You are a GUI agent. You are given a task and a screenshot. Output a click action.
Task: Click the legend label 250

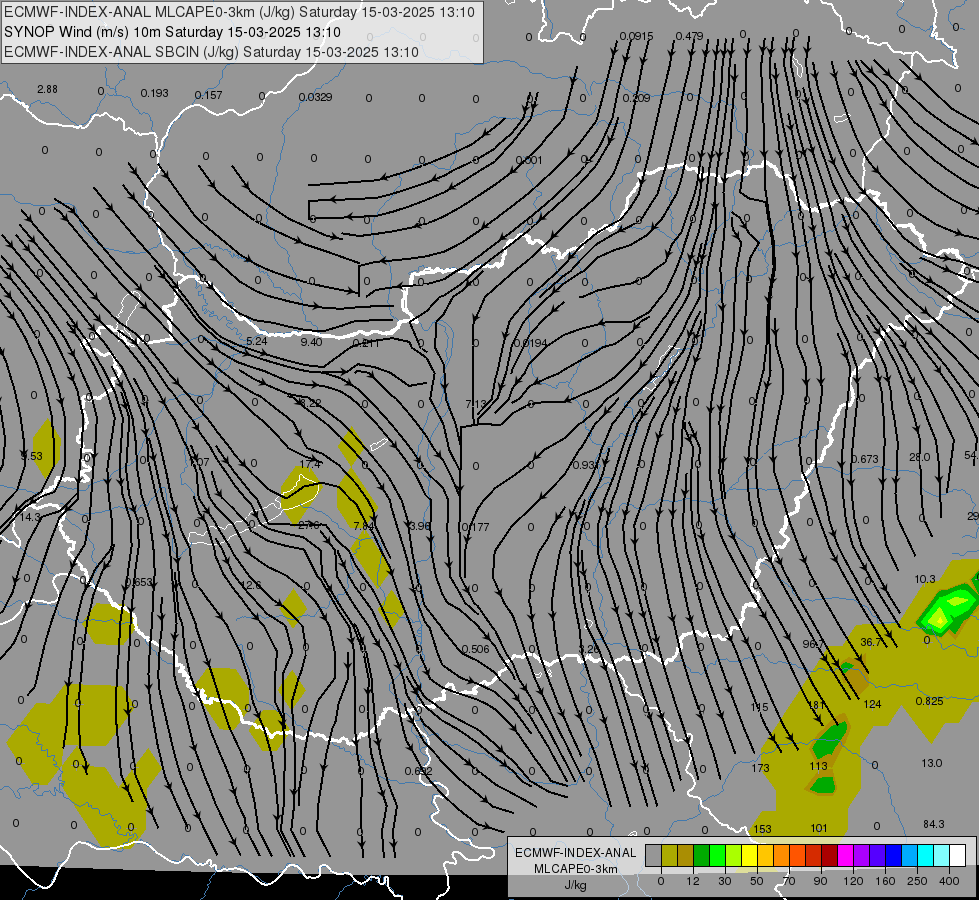917,881
